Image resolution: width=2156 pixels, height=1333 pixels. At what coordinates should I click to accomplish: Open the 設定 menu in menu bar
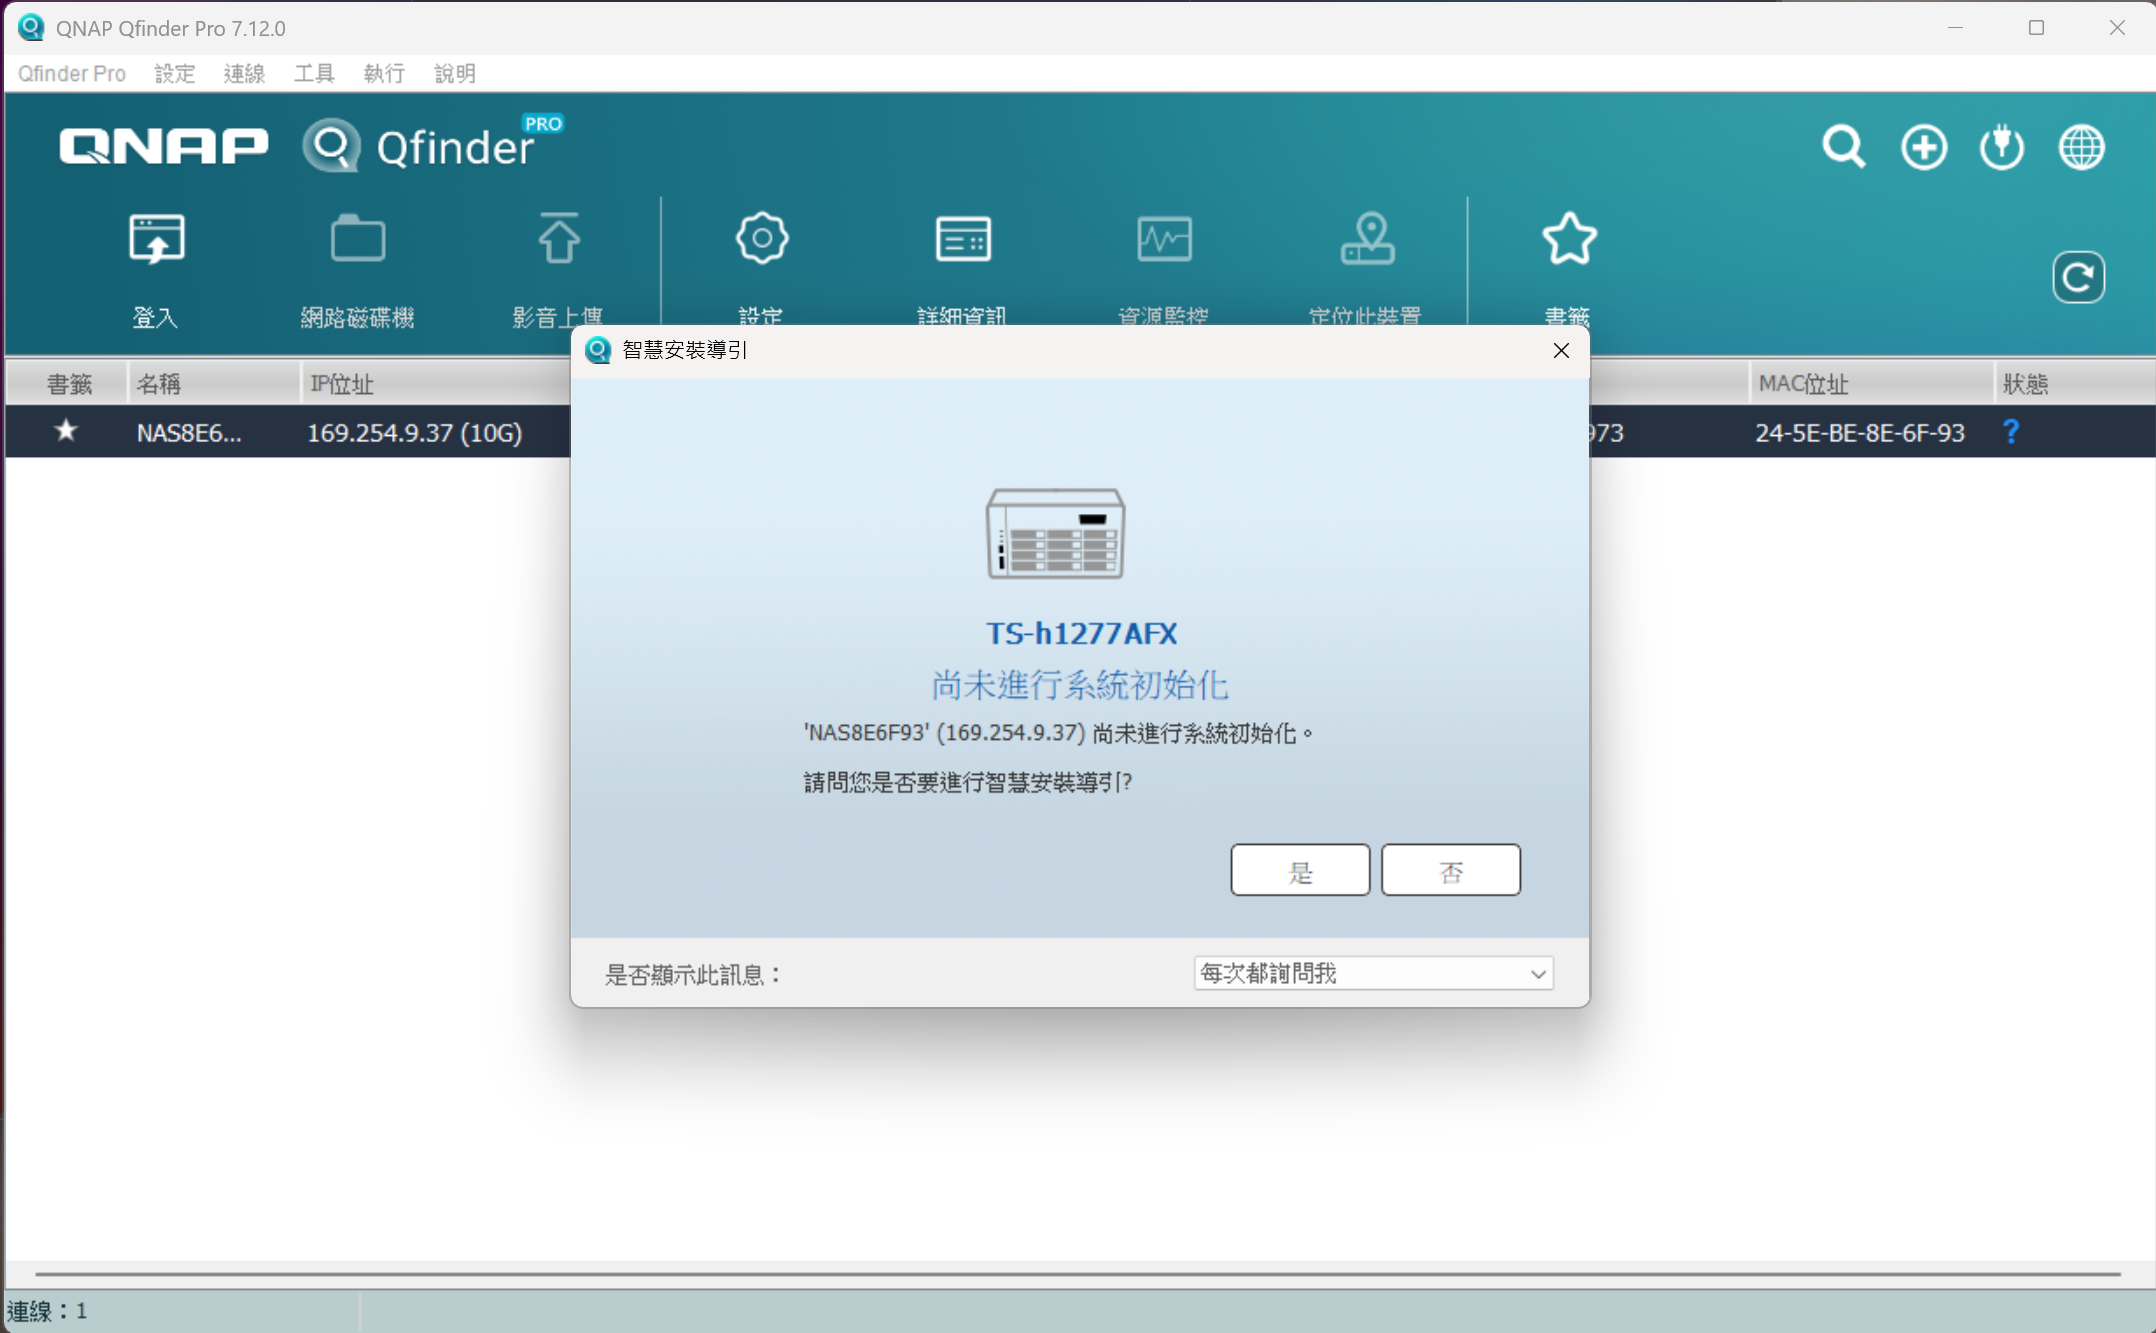pos(174,73)
